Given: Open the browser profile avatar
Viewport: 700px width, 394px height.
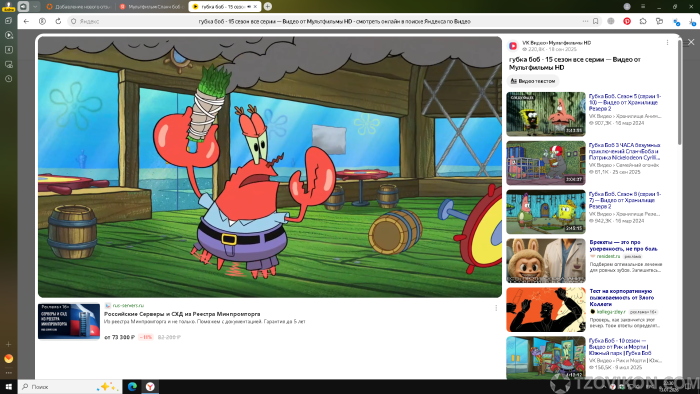Looking at the screenshot, I should point(627,6).
